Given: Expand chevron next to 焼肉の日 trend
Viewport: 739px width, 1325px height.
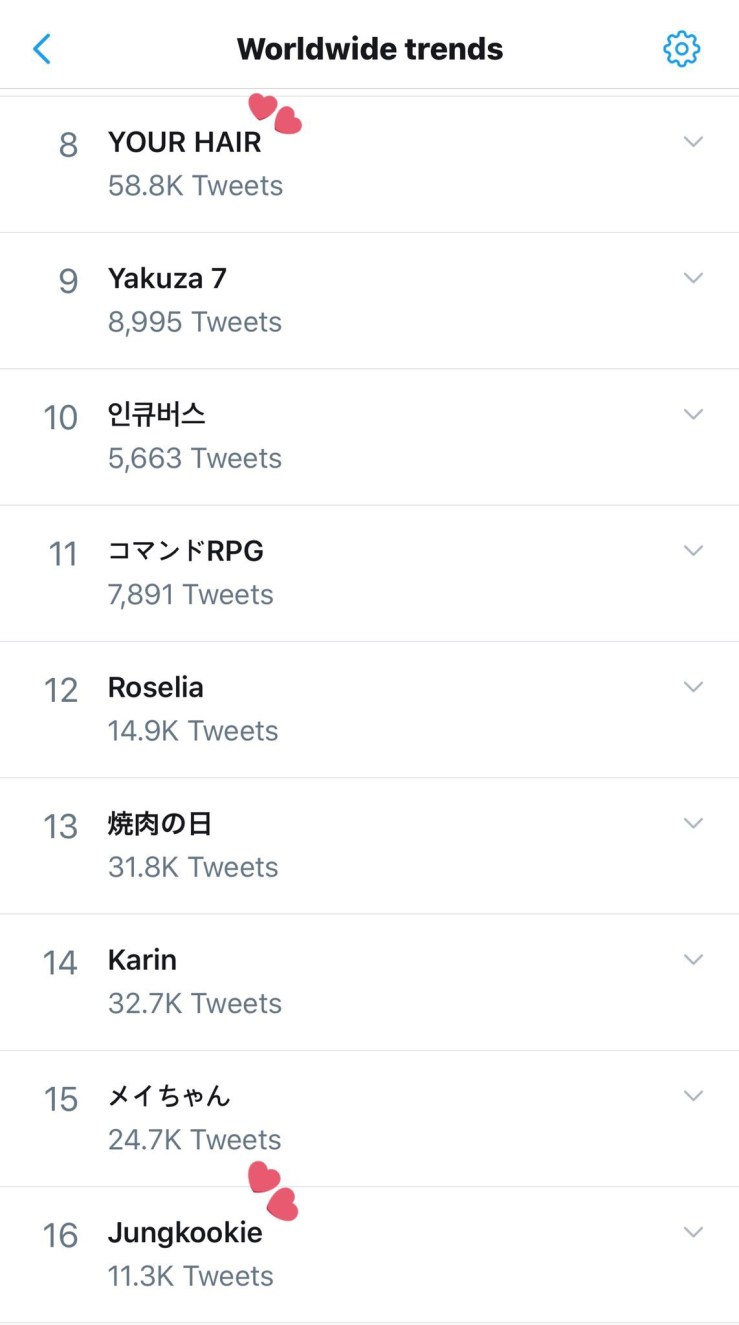Looking at the screenshot, I should (x=693, y=823).
